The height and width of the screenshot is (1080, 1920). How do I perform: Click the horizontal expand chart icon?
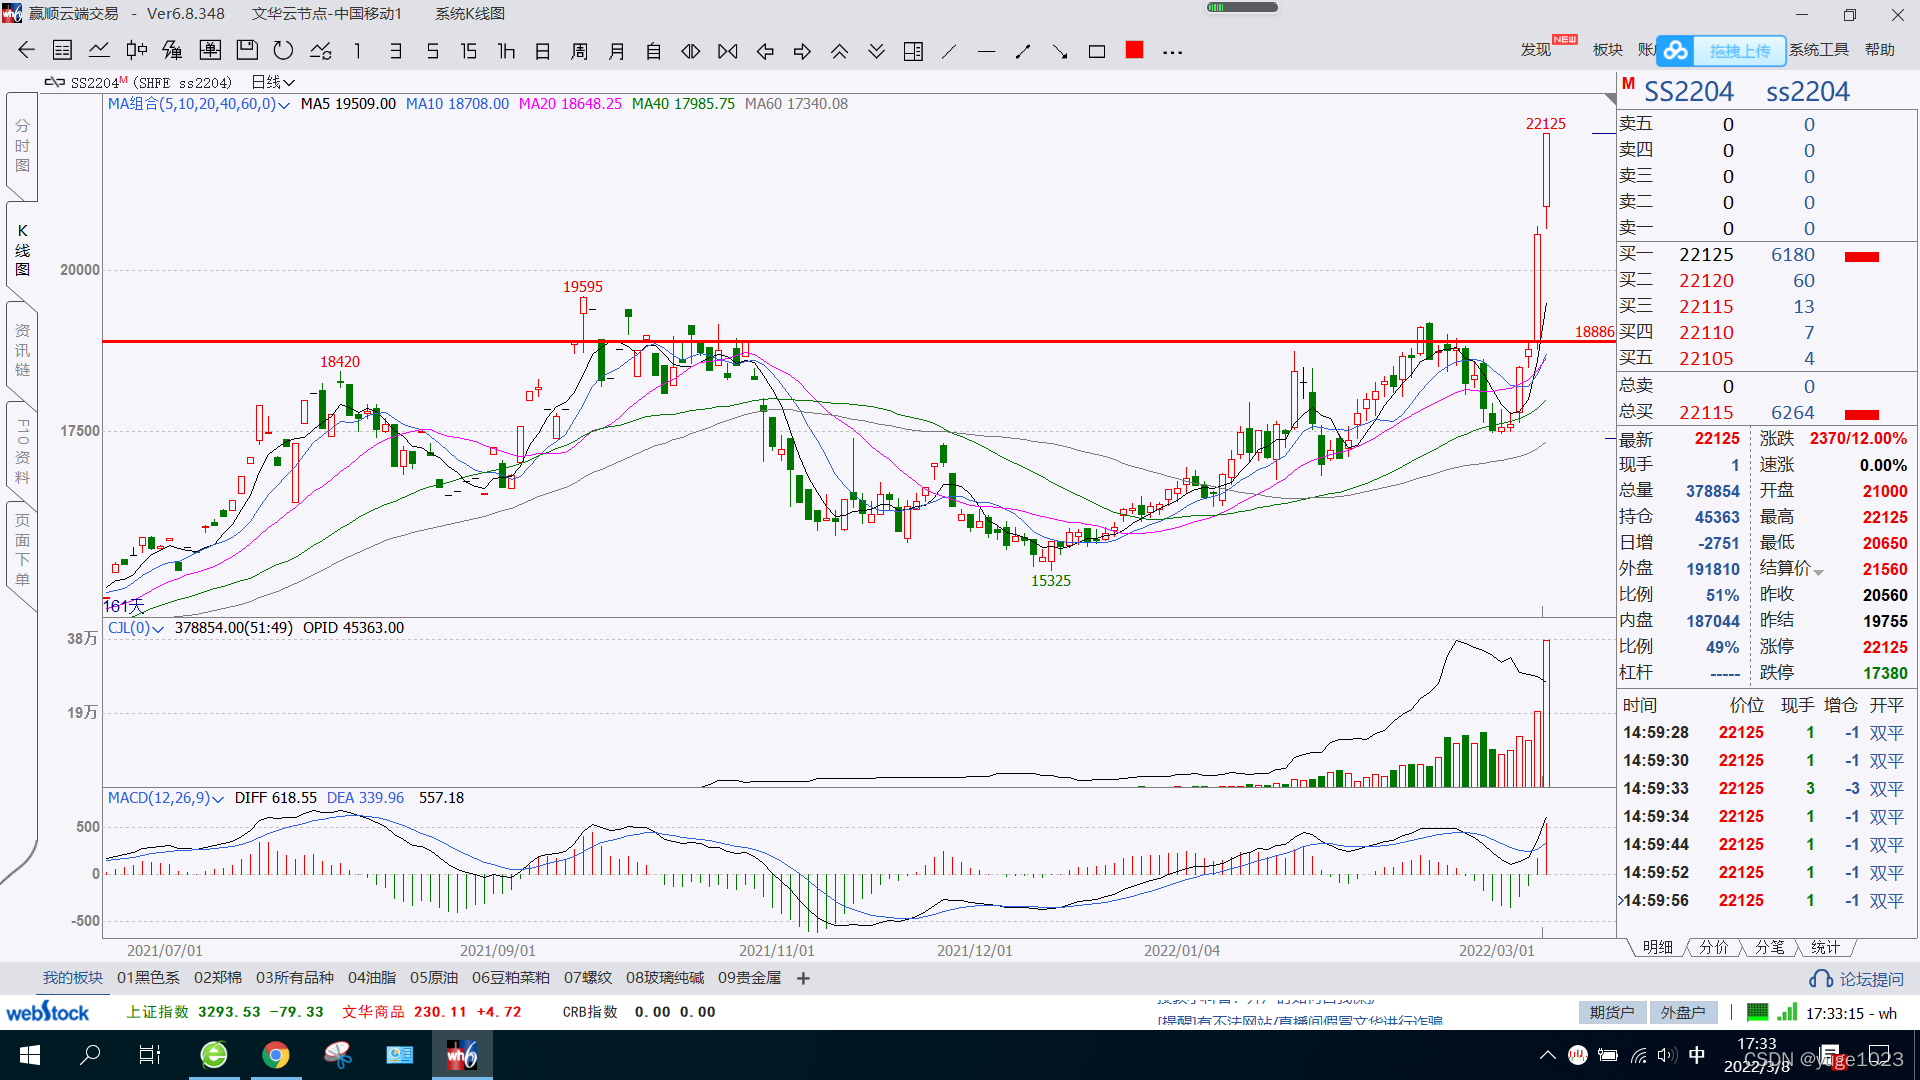click(x=691, y=51)
